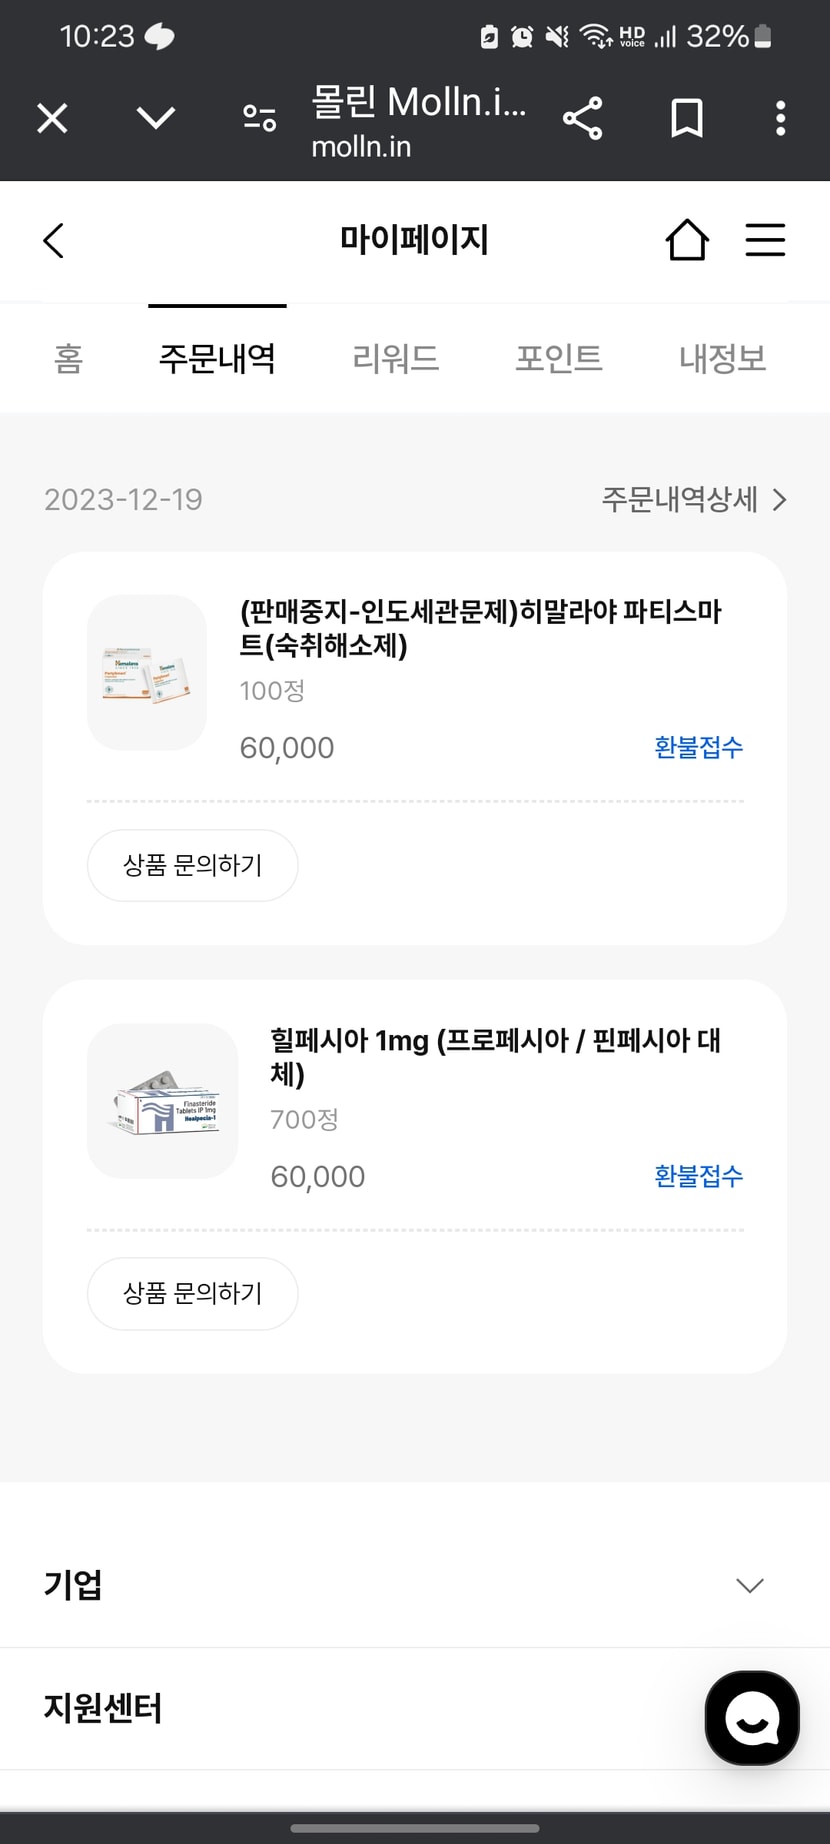Open the browser site settings icon
Image resolution: width=830 pixels, height=1844 pixels.
coord(260,119)
